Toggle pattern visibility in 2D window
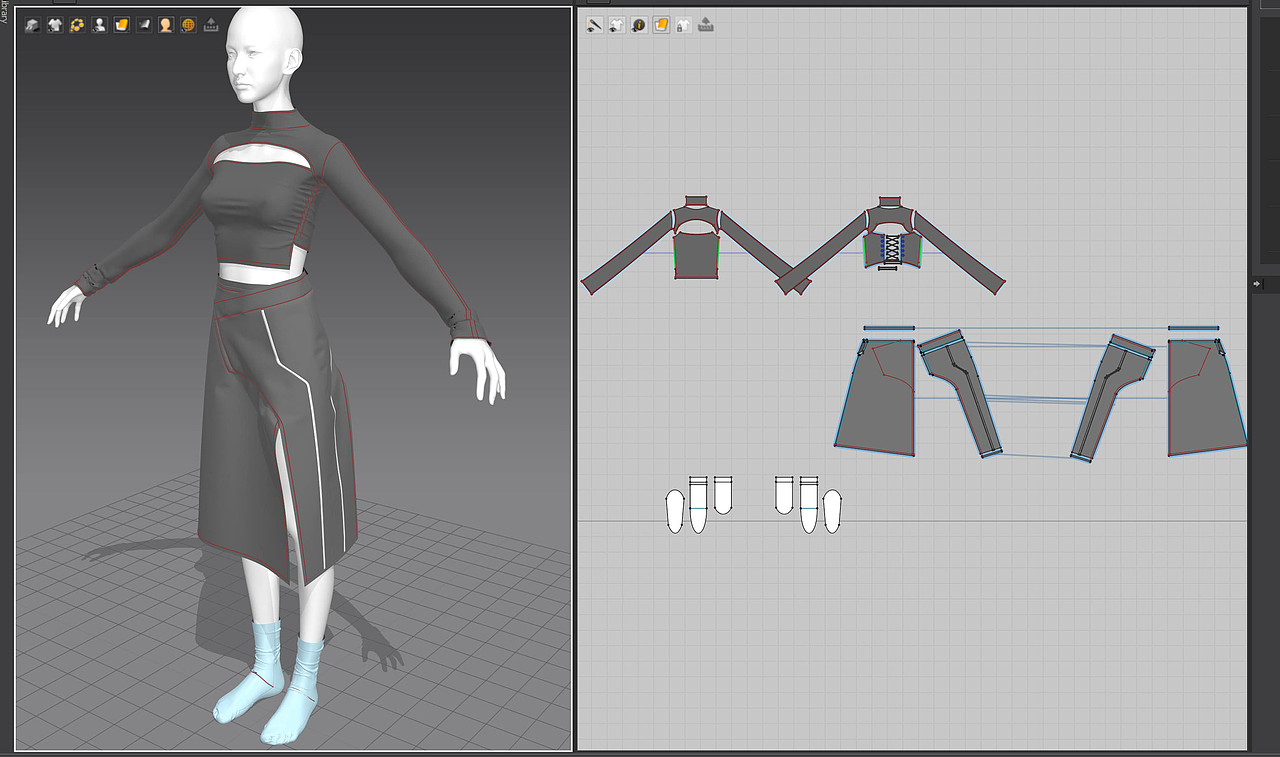This screenshot has height=757, width=1280. (616, 25)
